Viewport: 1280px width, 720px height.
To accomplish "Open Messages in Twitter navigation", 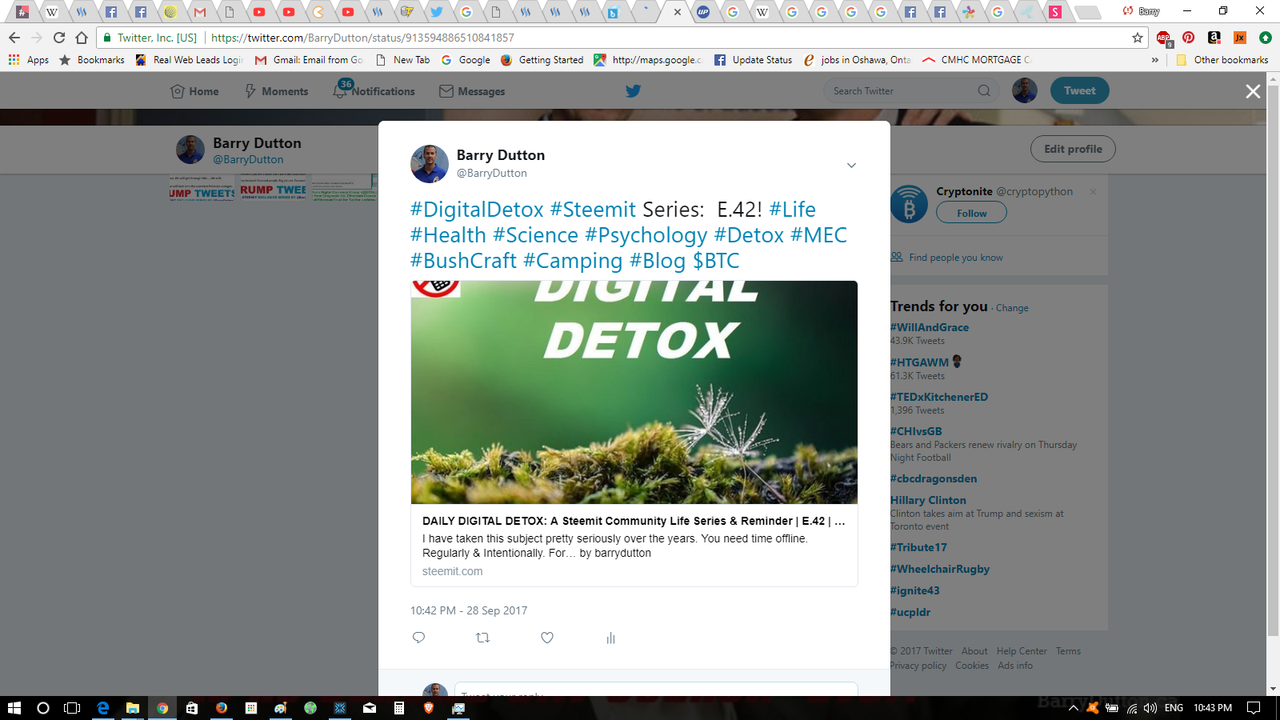I will tap(472, 91).
